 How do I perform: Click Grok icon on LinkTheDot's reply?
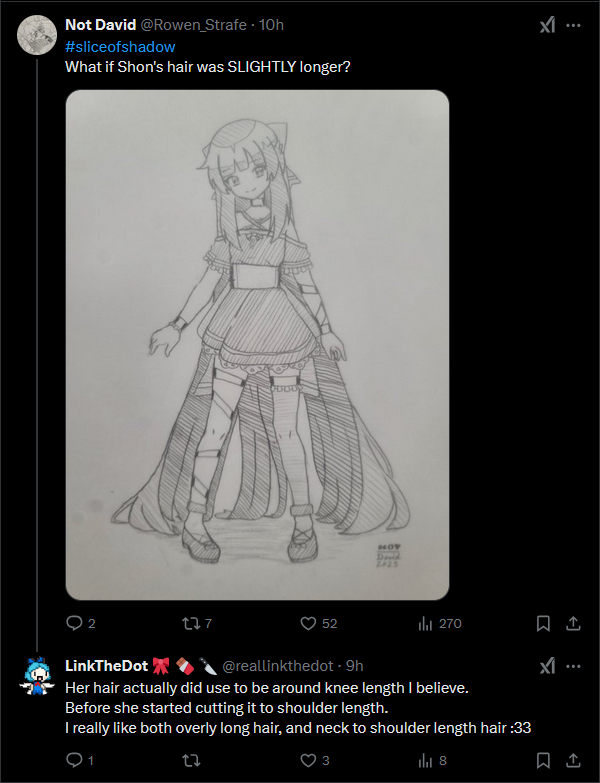547,666
